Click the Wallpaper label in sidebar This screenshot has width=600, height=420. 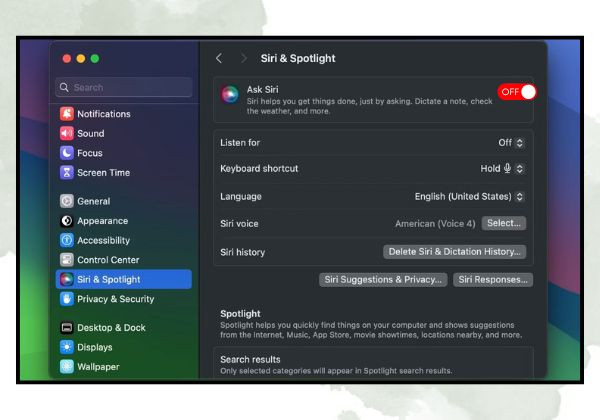(x=98, y=367)
